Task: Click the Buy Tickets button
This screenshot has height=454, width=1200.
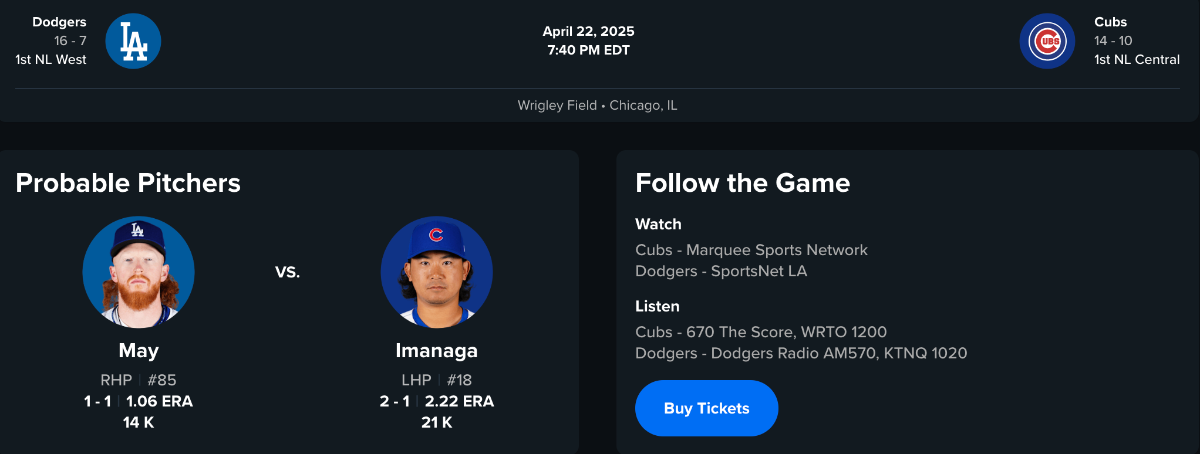Action: (706, 408)
